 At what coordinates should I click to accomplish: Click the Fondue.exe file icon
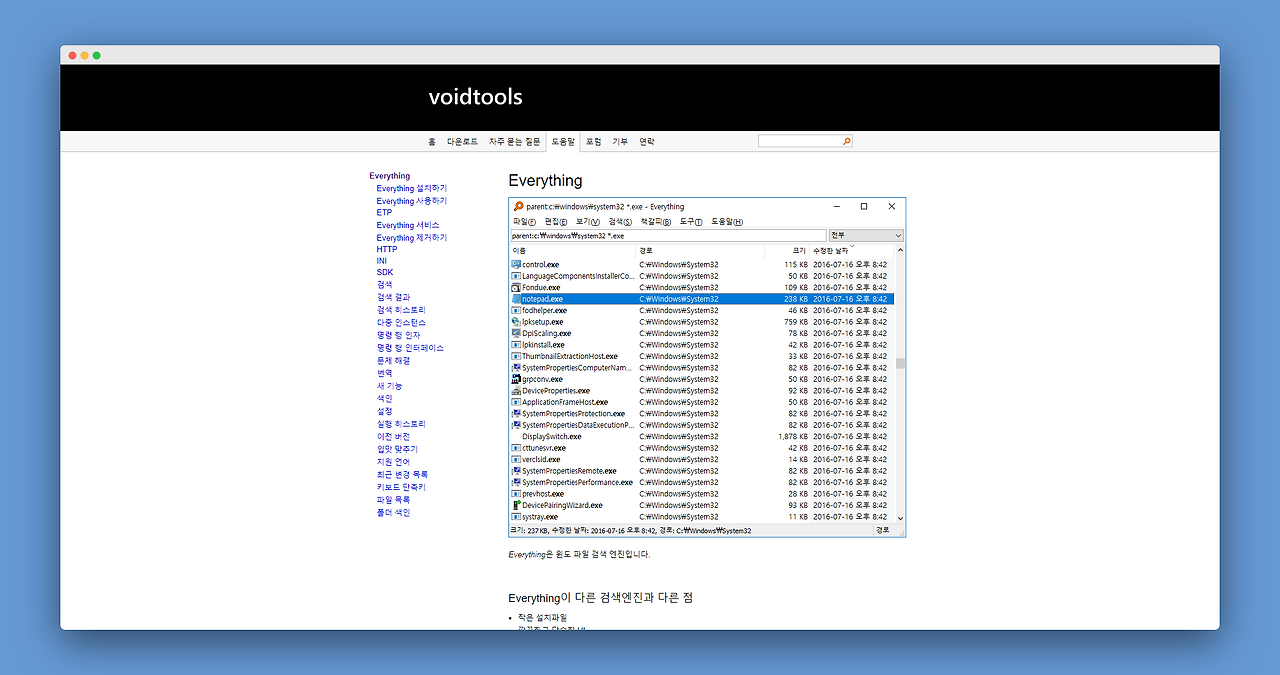(x=516, y=287)
